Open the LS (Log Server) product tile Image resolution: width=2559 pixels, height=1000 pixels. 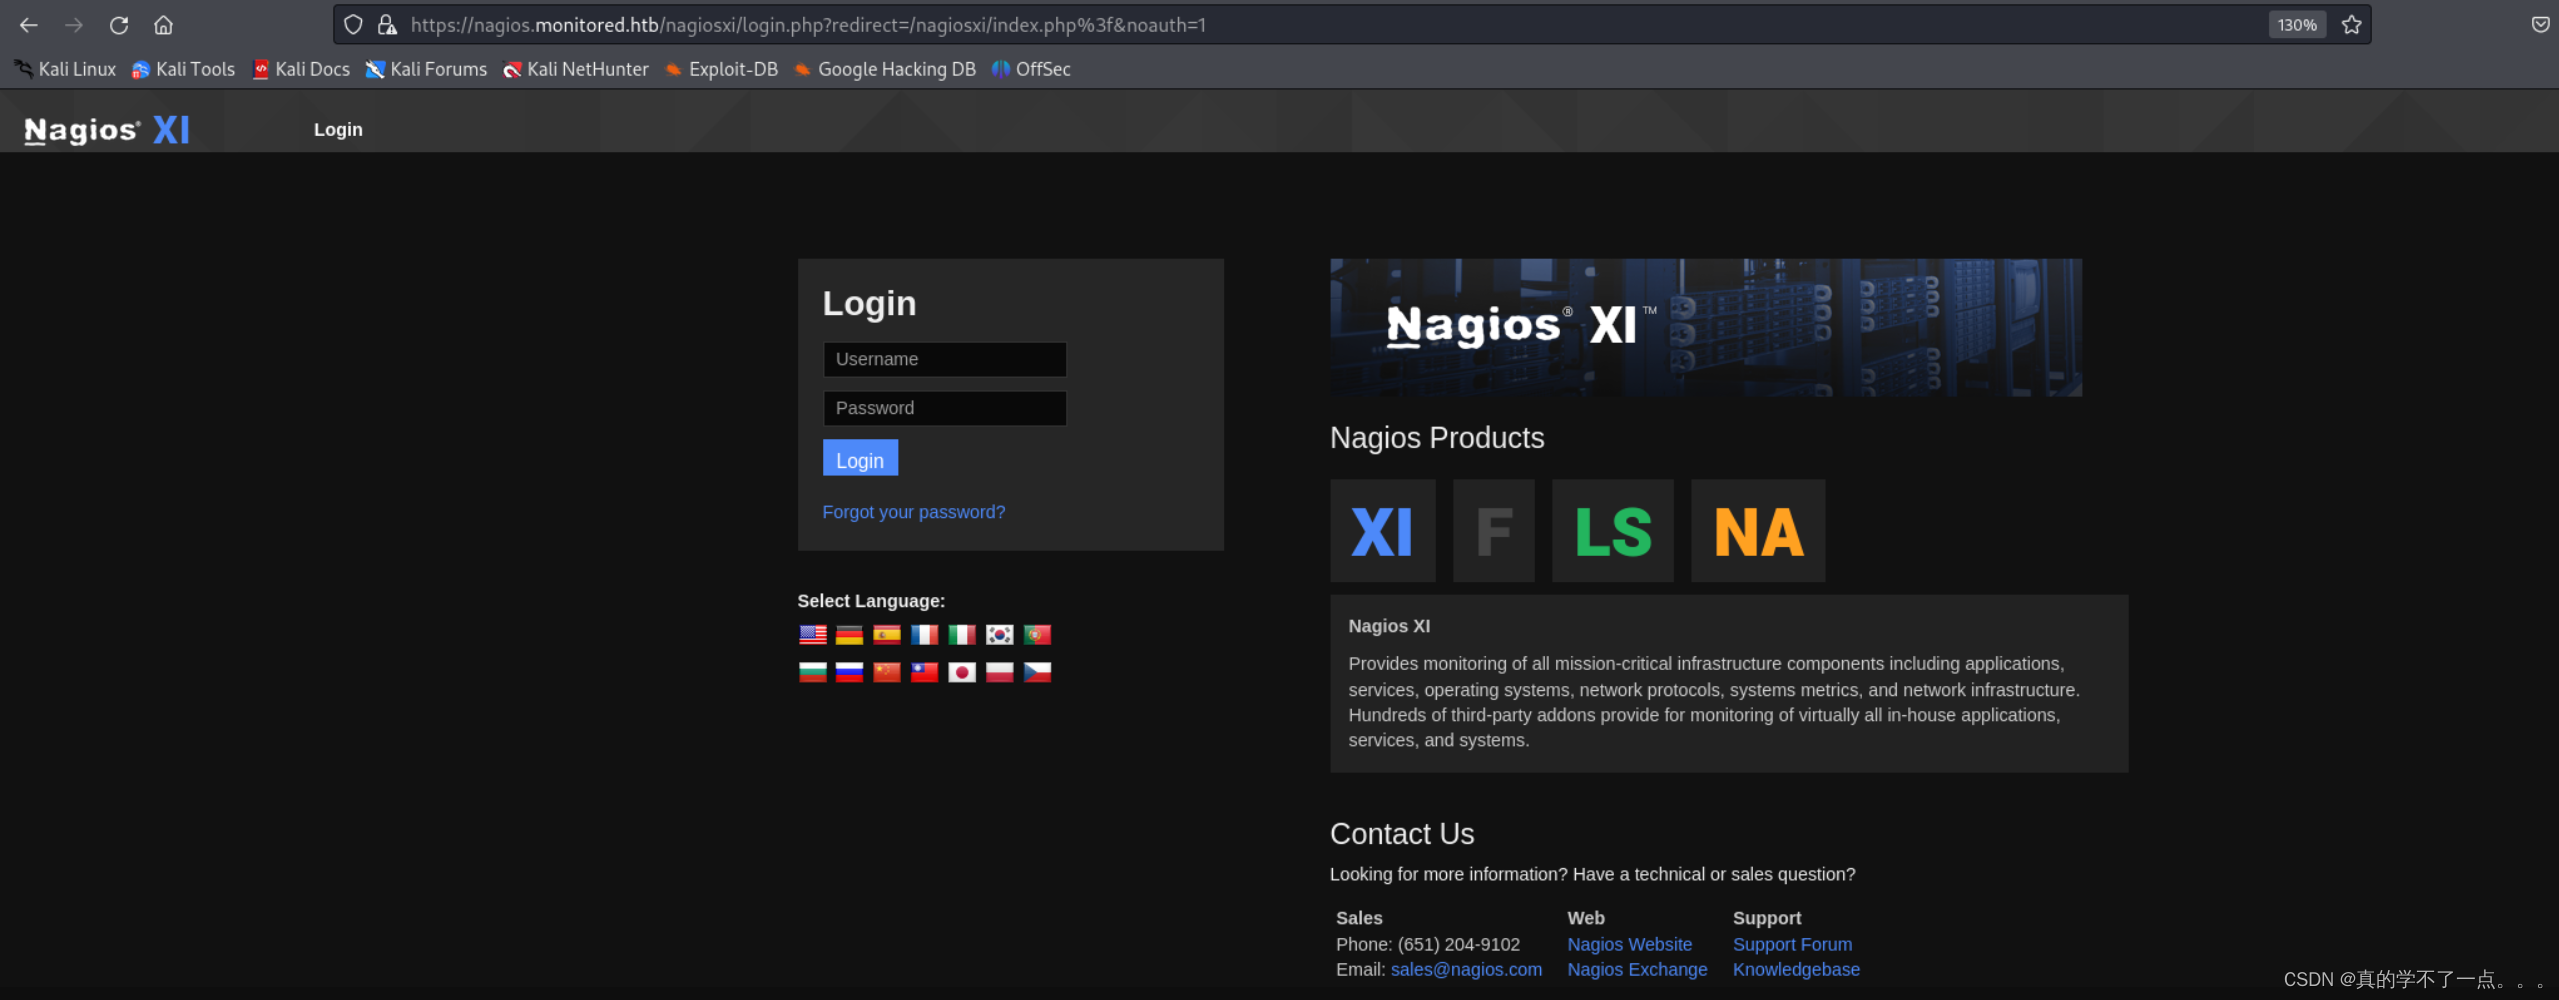(1612, 531)
